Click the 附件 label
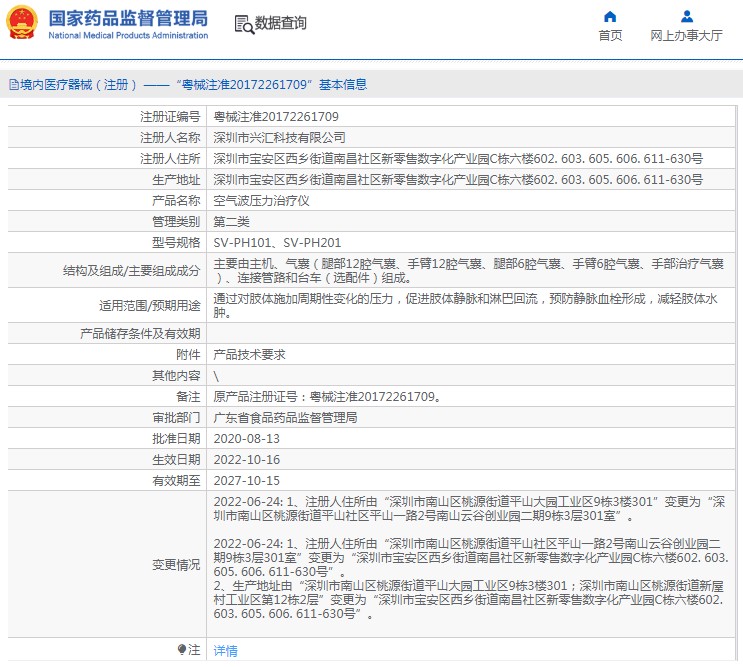The width and height of the screenshot is (743, 667). click(188, 355)
